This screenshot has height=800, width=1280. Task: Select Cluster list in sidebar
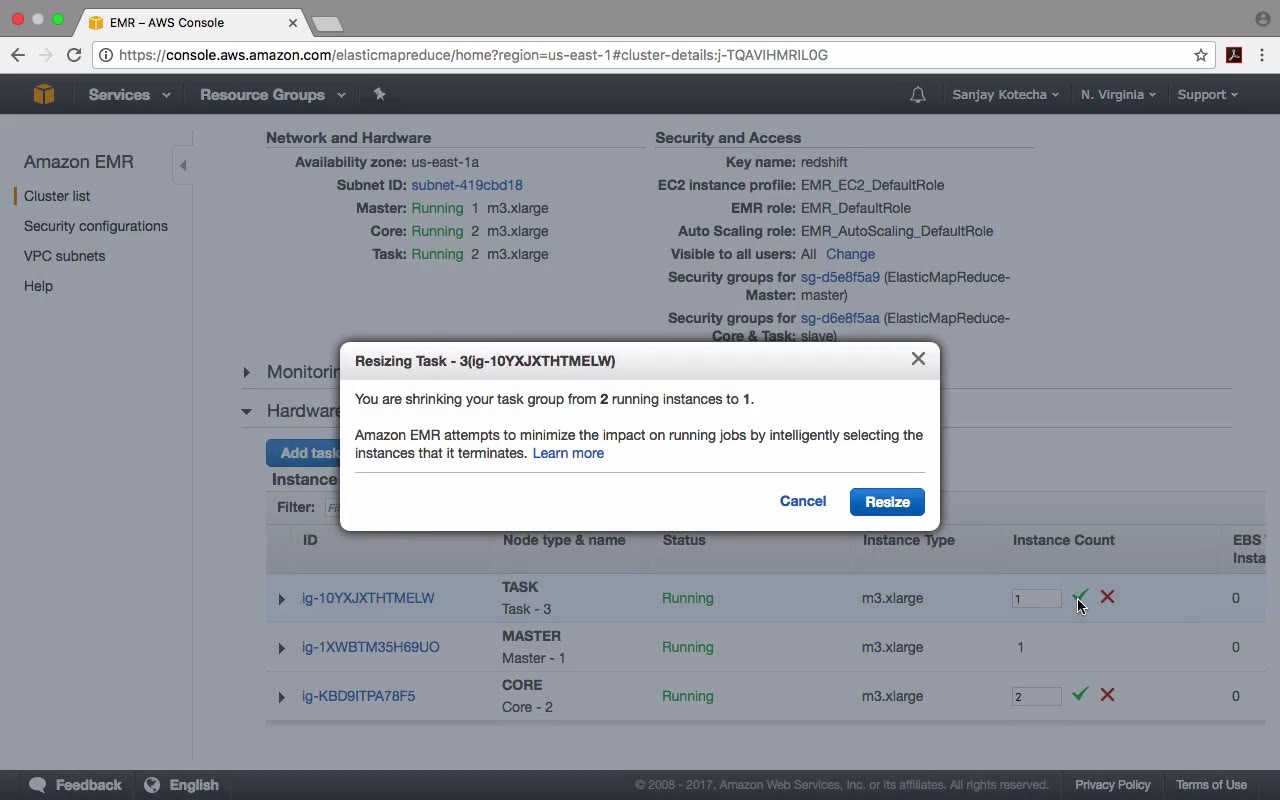pyautogui.click(x=57, y=196)
